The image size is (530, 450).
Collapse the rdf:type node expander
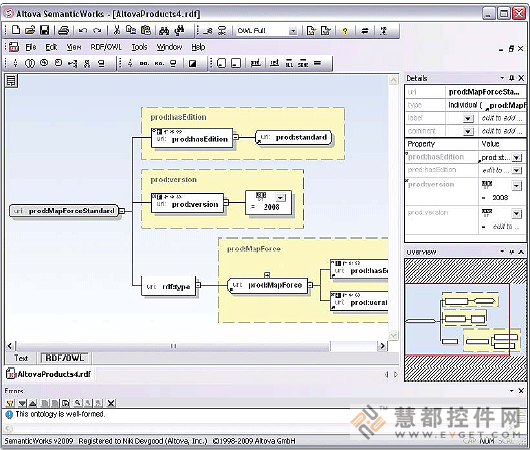(x=198, y=285)
